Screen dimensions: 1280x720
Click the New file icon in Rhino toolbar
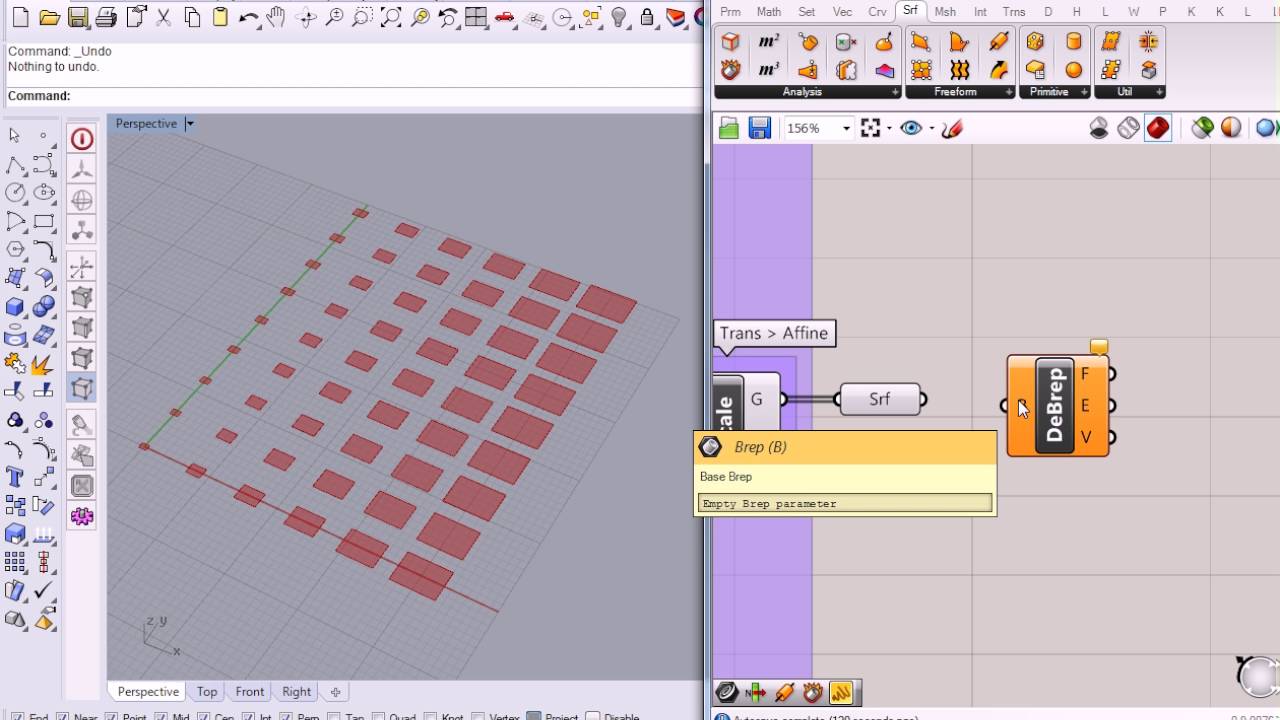[21, 17]
